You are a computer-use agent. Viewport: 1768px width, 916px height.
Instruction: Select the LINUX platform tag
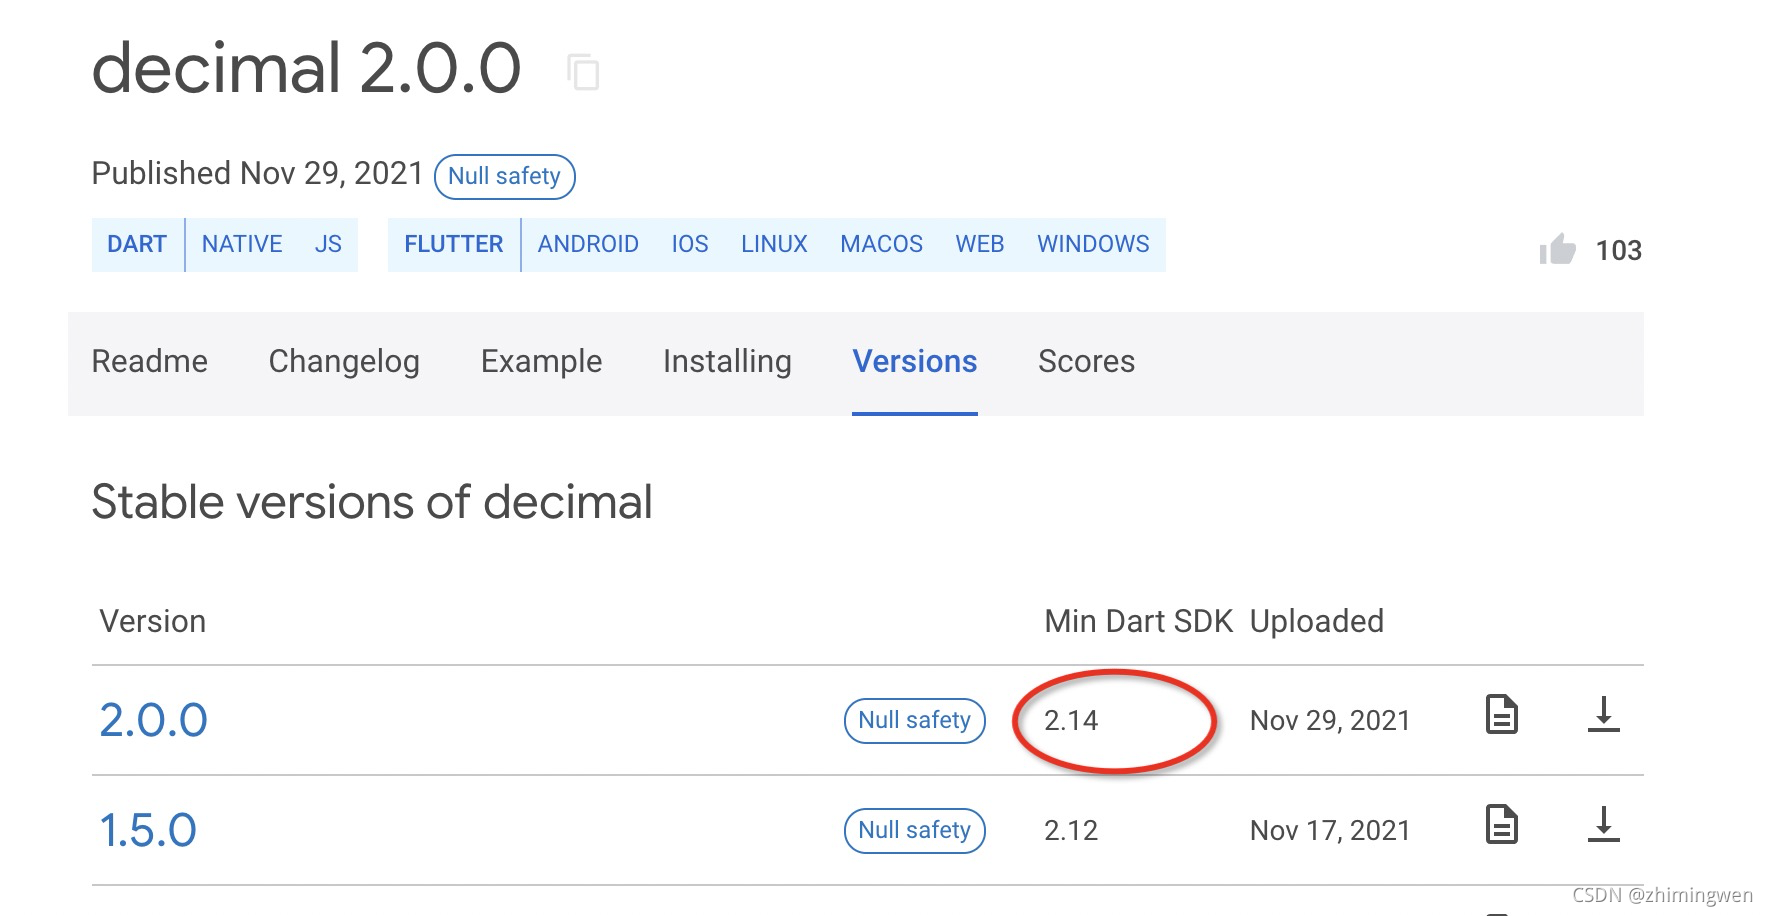pos(774,244)
